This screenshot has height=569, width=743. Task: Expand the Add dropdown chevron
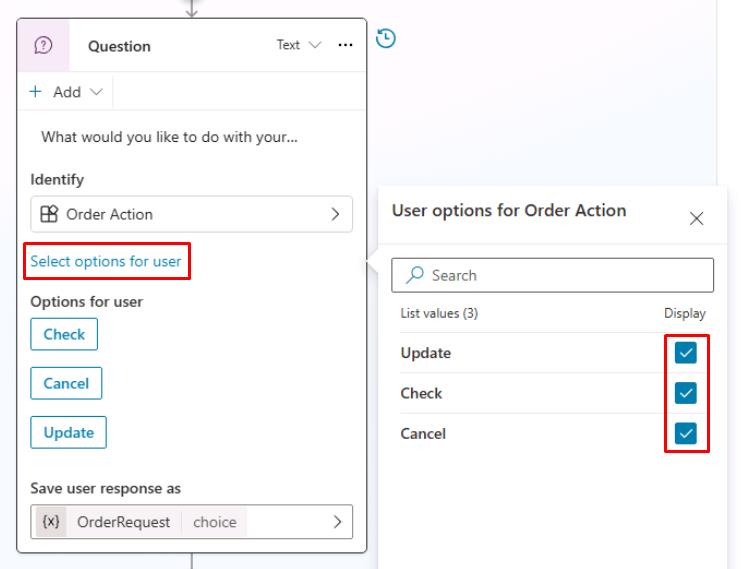pyautogui.click(x=96, y=91)
